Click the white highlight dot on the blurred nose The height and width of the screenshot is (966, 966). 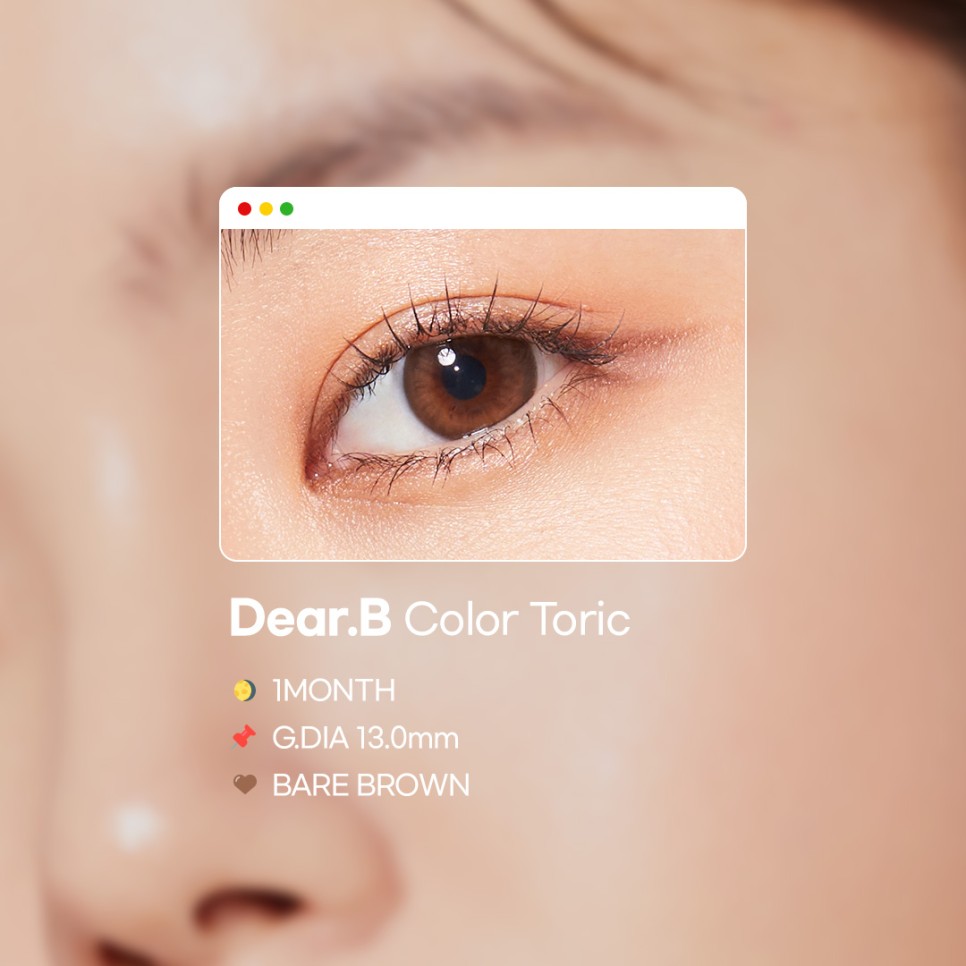[136, 826]
